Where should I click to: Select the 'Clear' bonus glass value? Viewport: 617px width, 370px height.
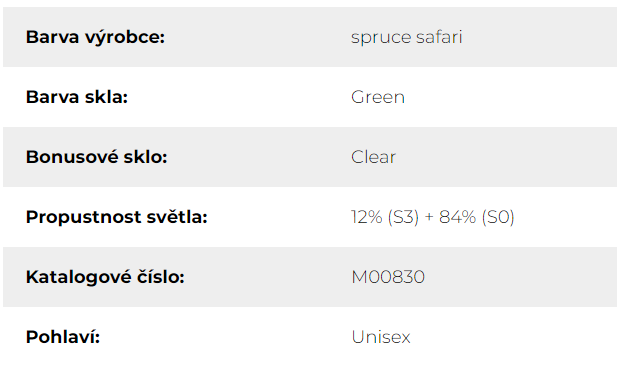pyautogui.click(x=373, y=157)
